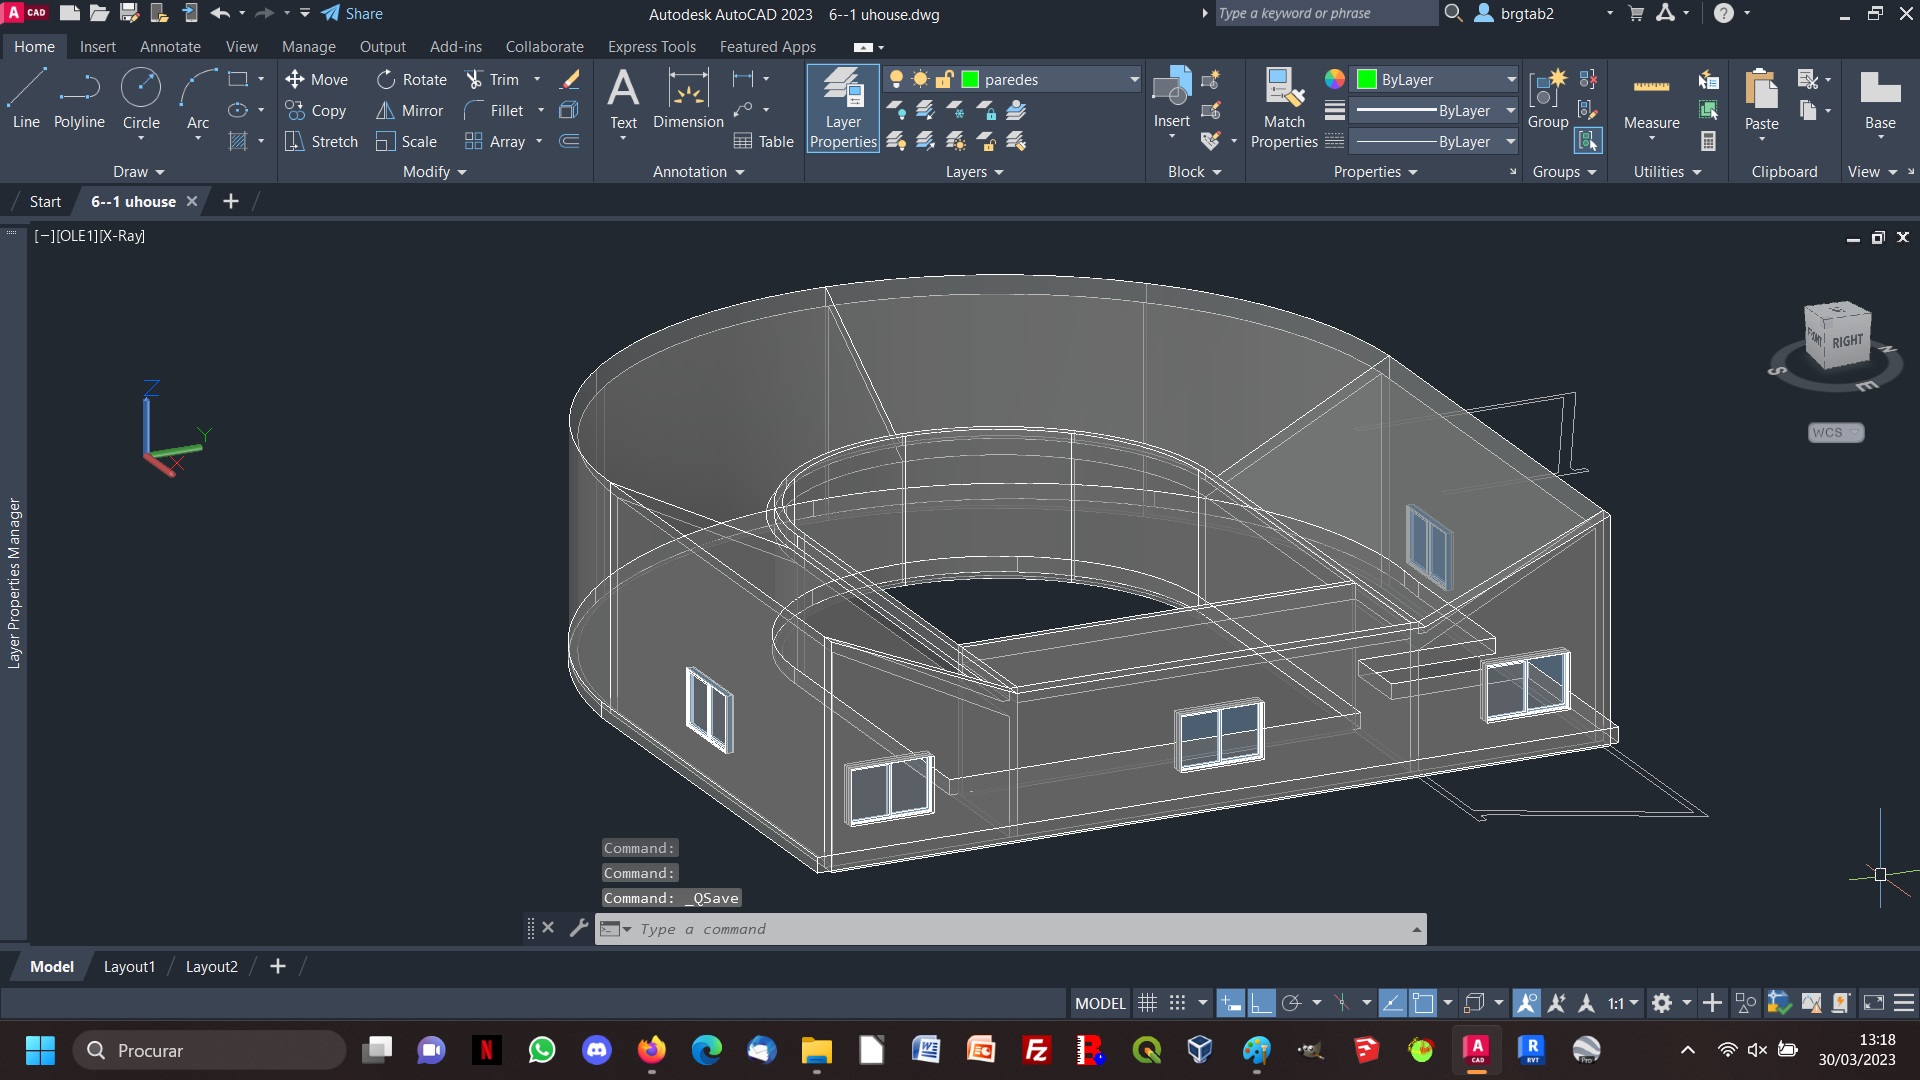Select the Circle tool

141,100
